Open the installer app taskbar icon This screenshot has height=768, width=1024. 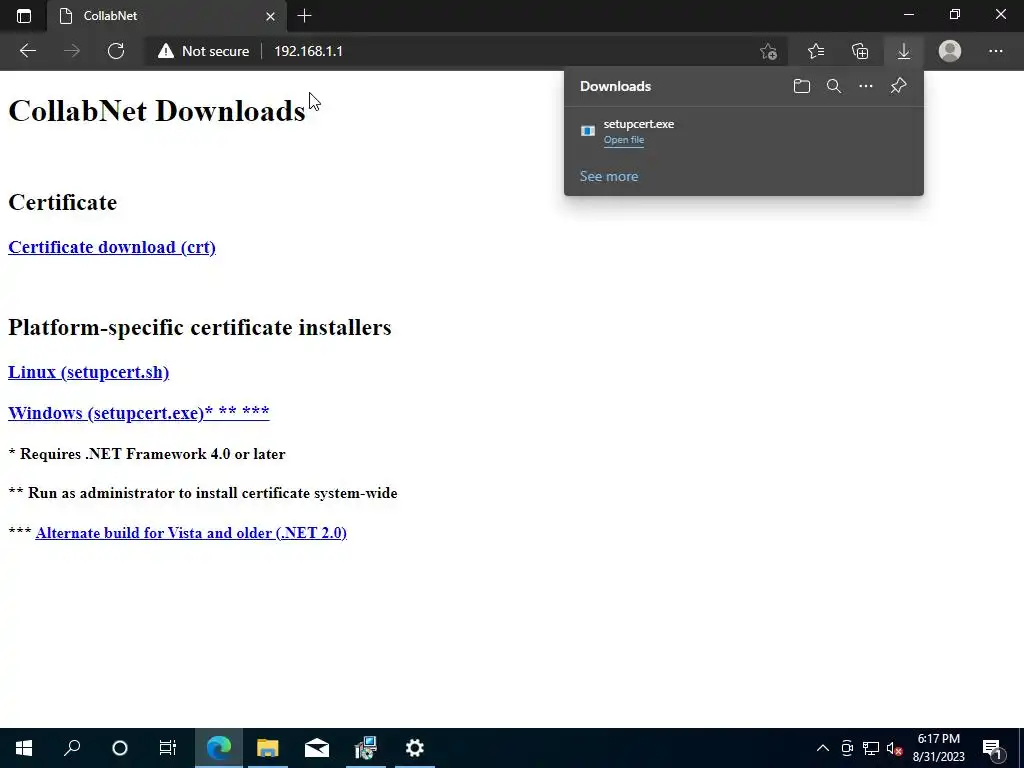click(366, 748)
